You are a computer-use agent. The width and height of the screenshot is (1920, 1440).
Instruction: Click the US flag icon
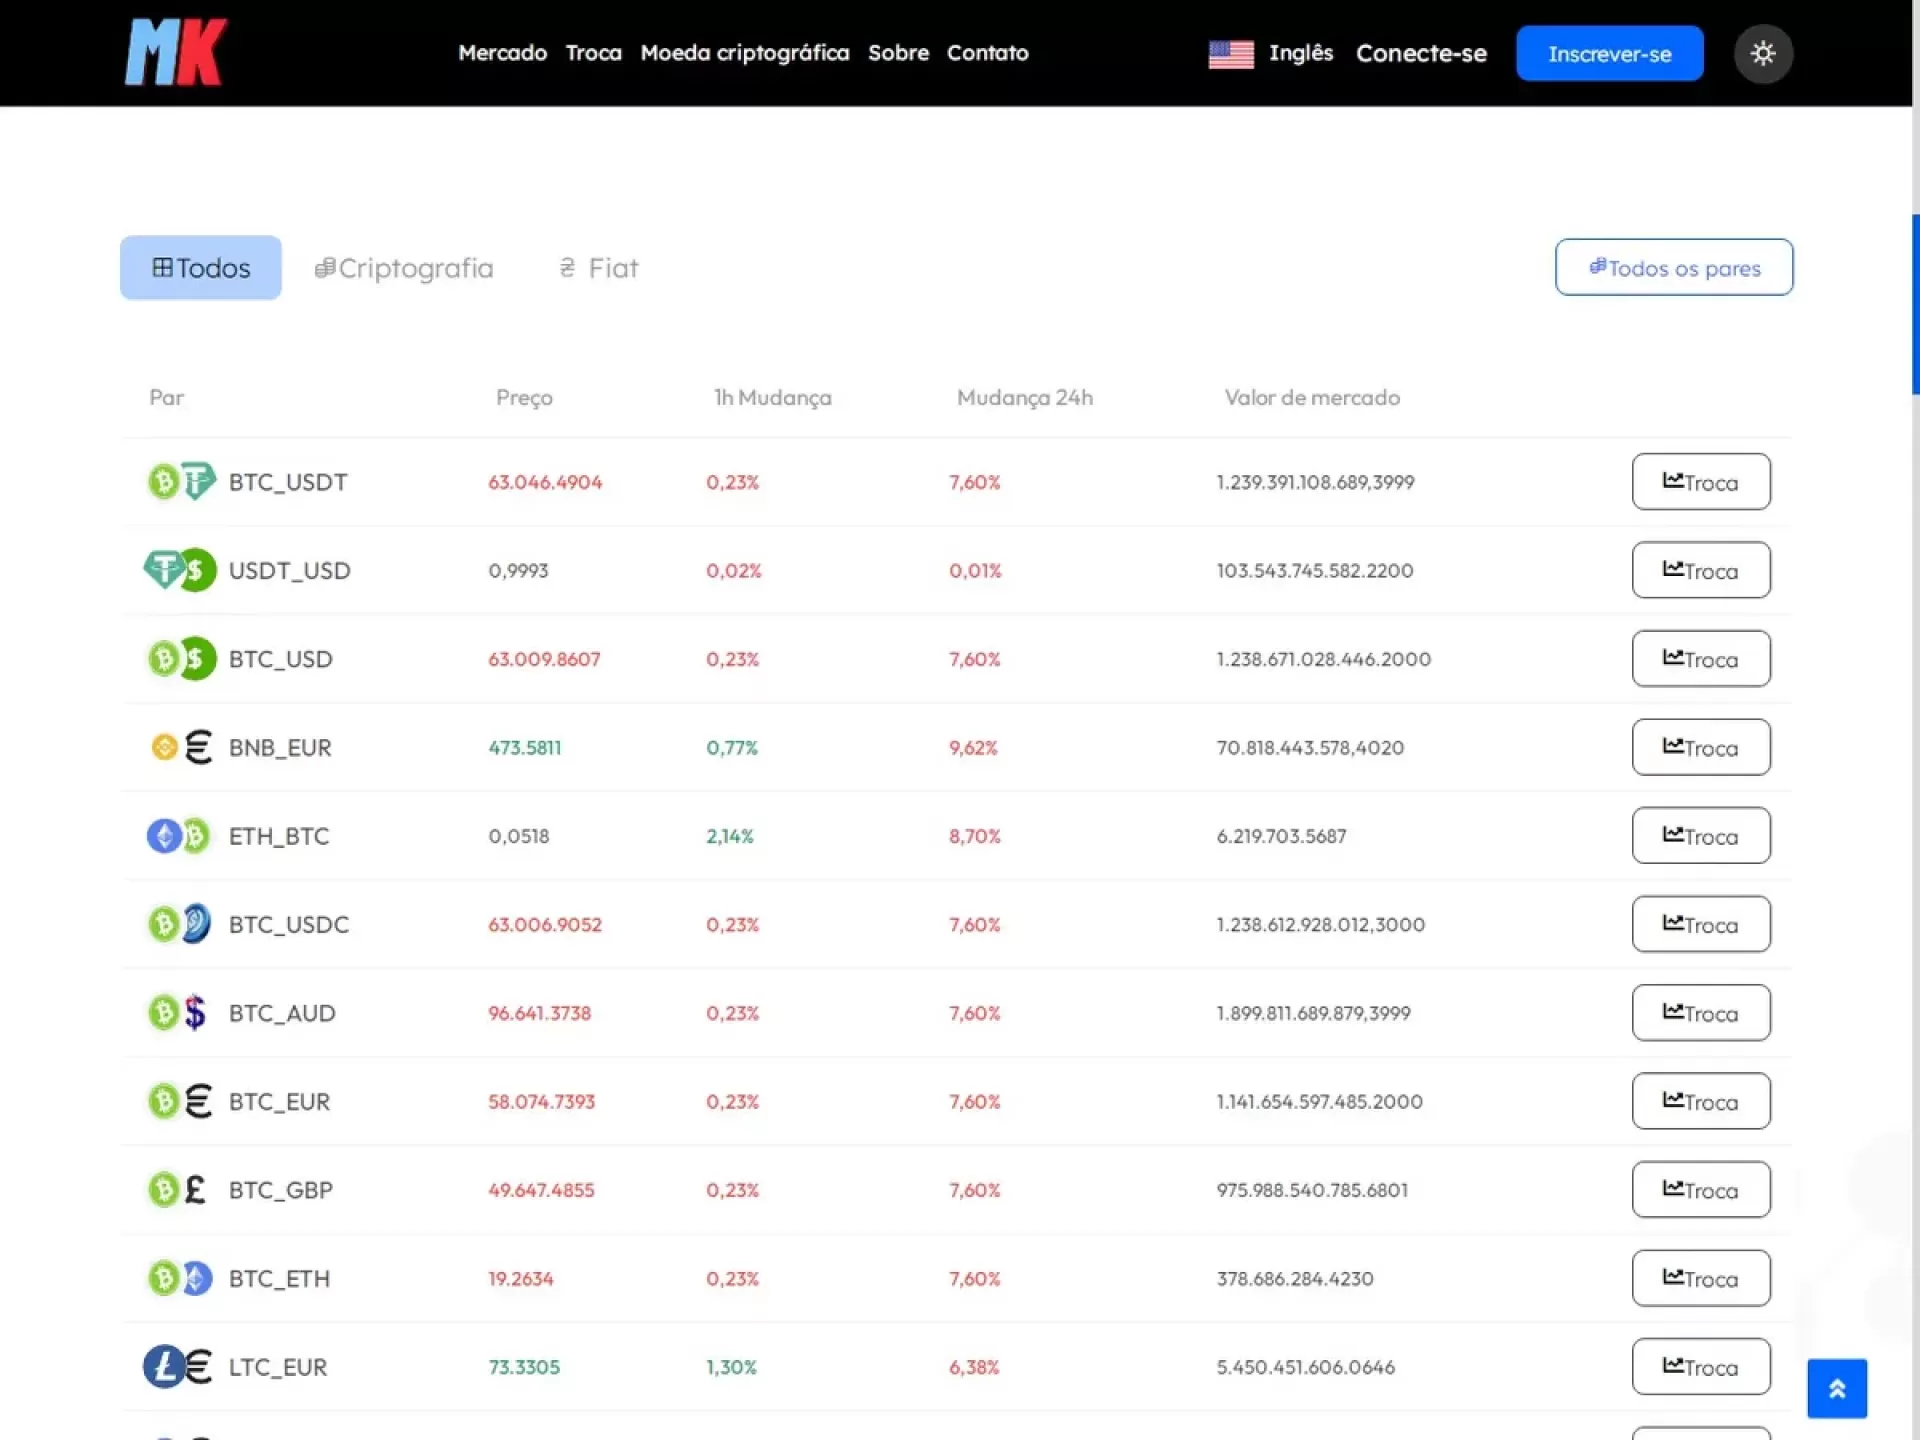(1231, 54)
